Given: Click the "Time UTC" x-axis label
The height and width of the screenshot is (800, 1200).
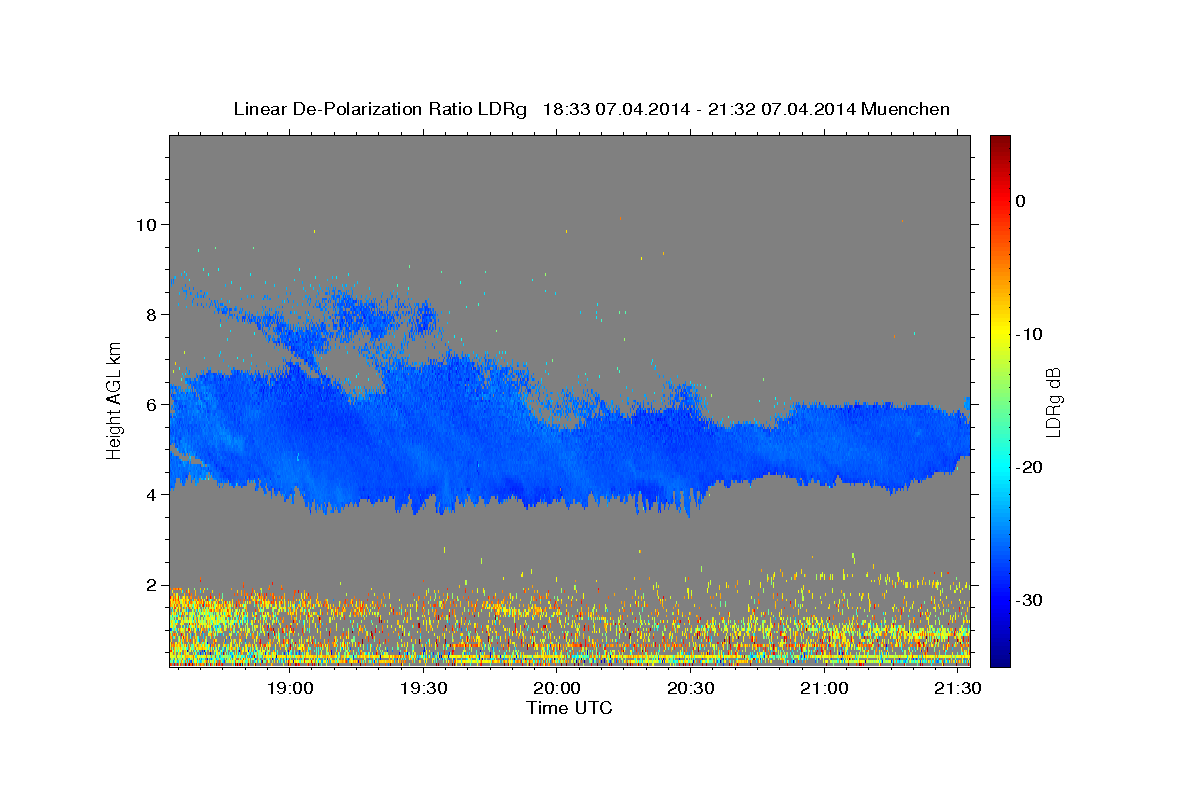Looking at the screenshot, I should [x=569, y=708].
